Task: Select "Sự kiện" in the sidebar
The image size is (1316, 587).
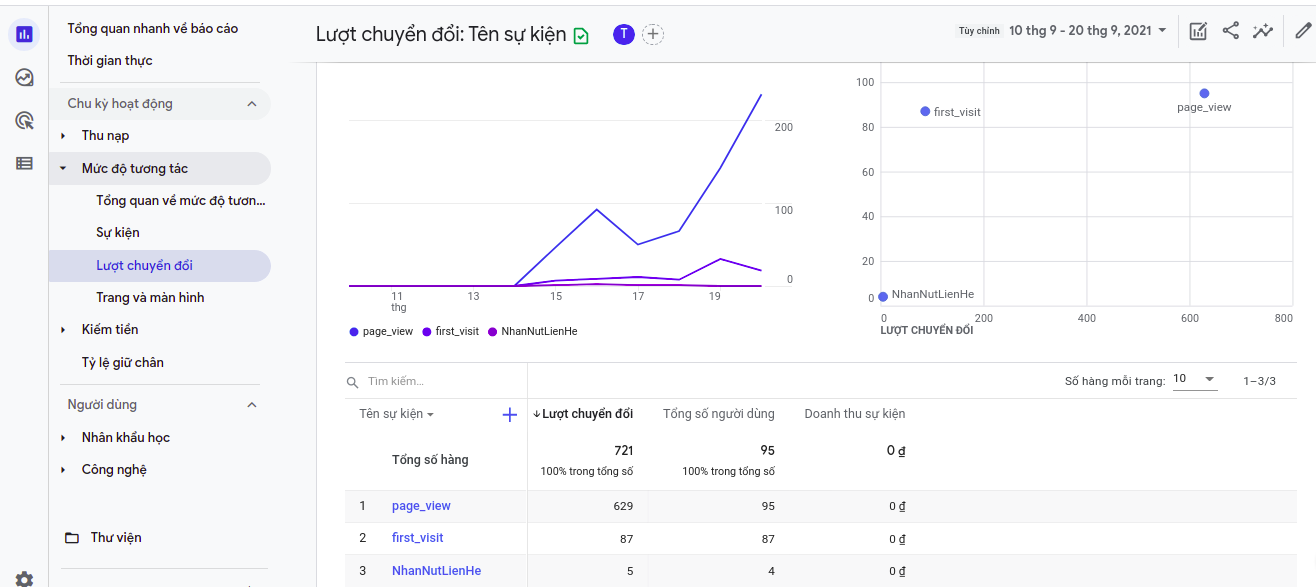Action: (x=118, y=233)
